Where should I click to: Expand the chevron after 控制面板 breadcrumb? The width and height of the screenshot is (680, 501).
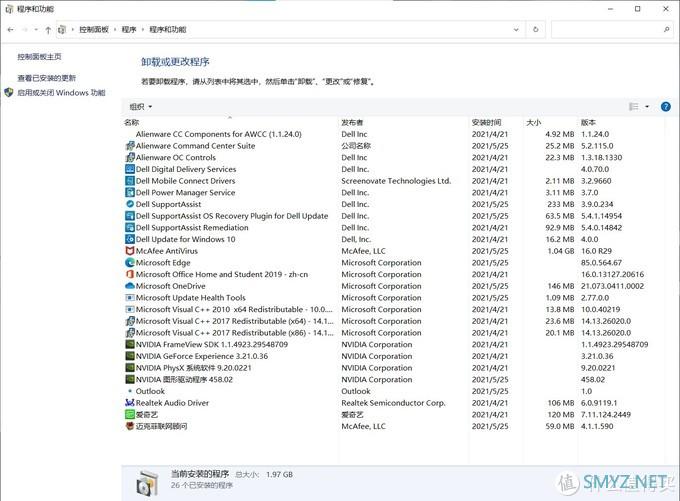(115, 29)
